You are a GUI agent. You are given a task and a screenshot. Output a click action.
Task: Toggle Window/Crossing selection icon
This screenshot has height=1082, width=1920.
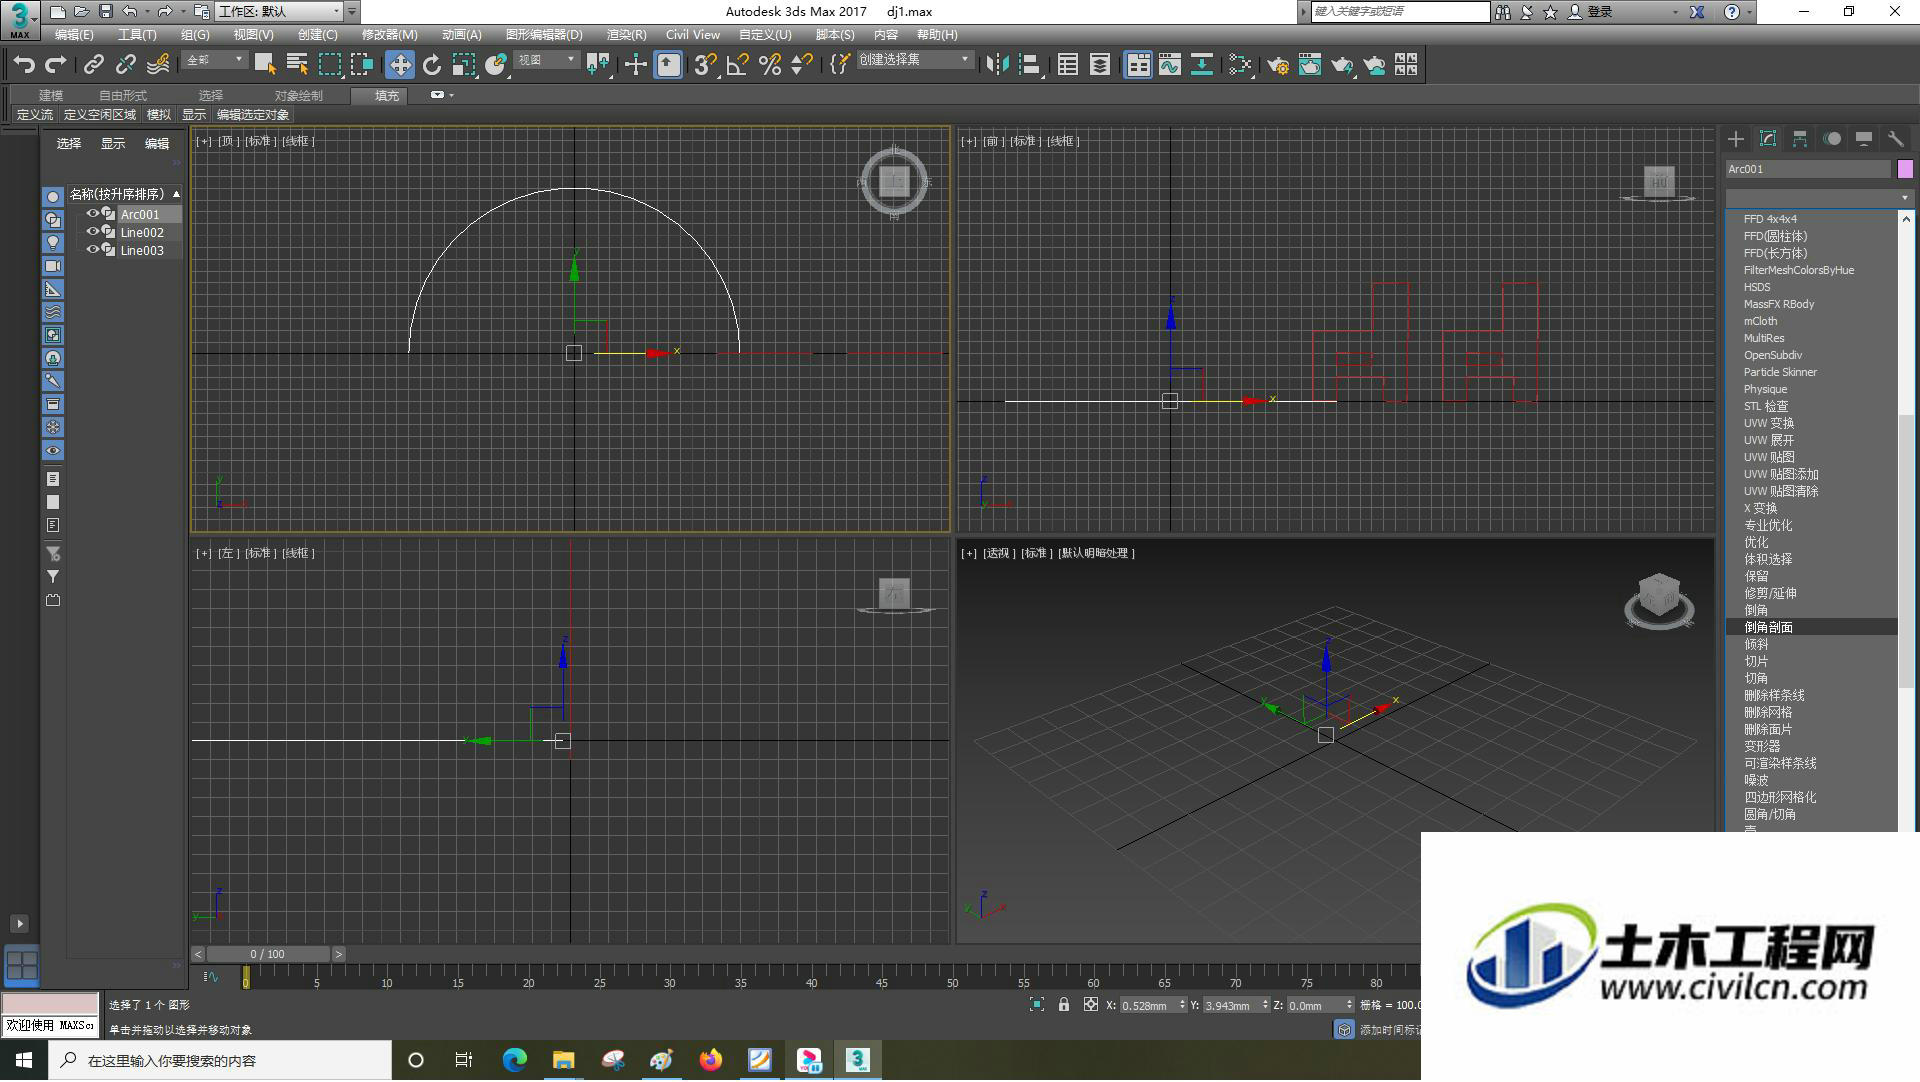tap(361, 65)
